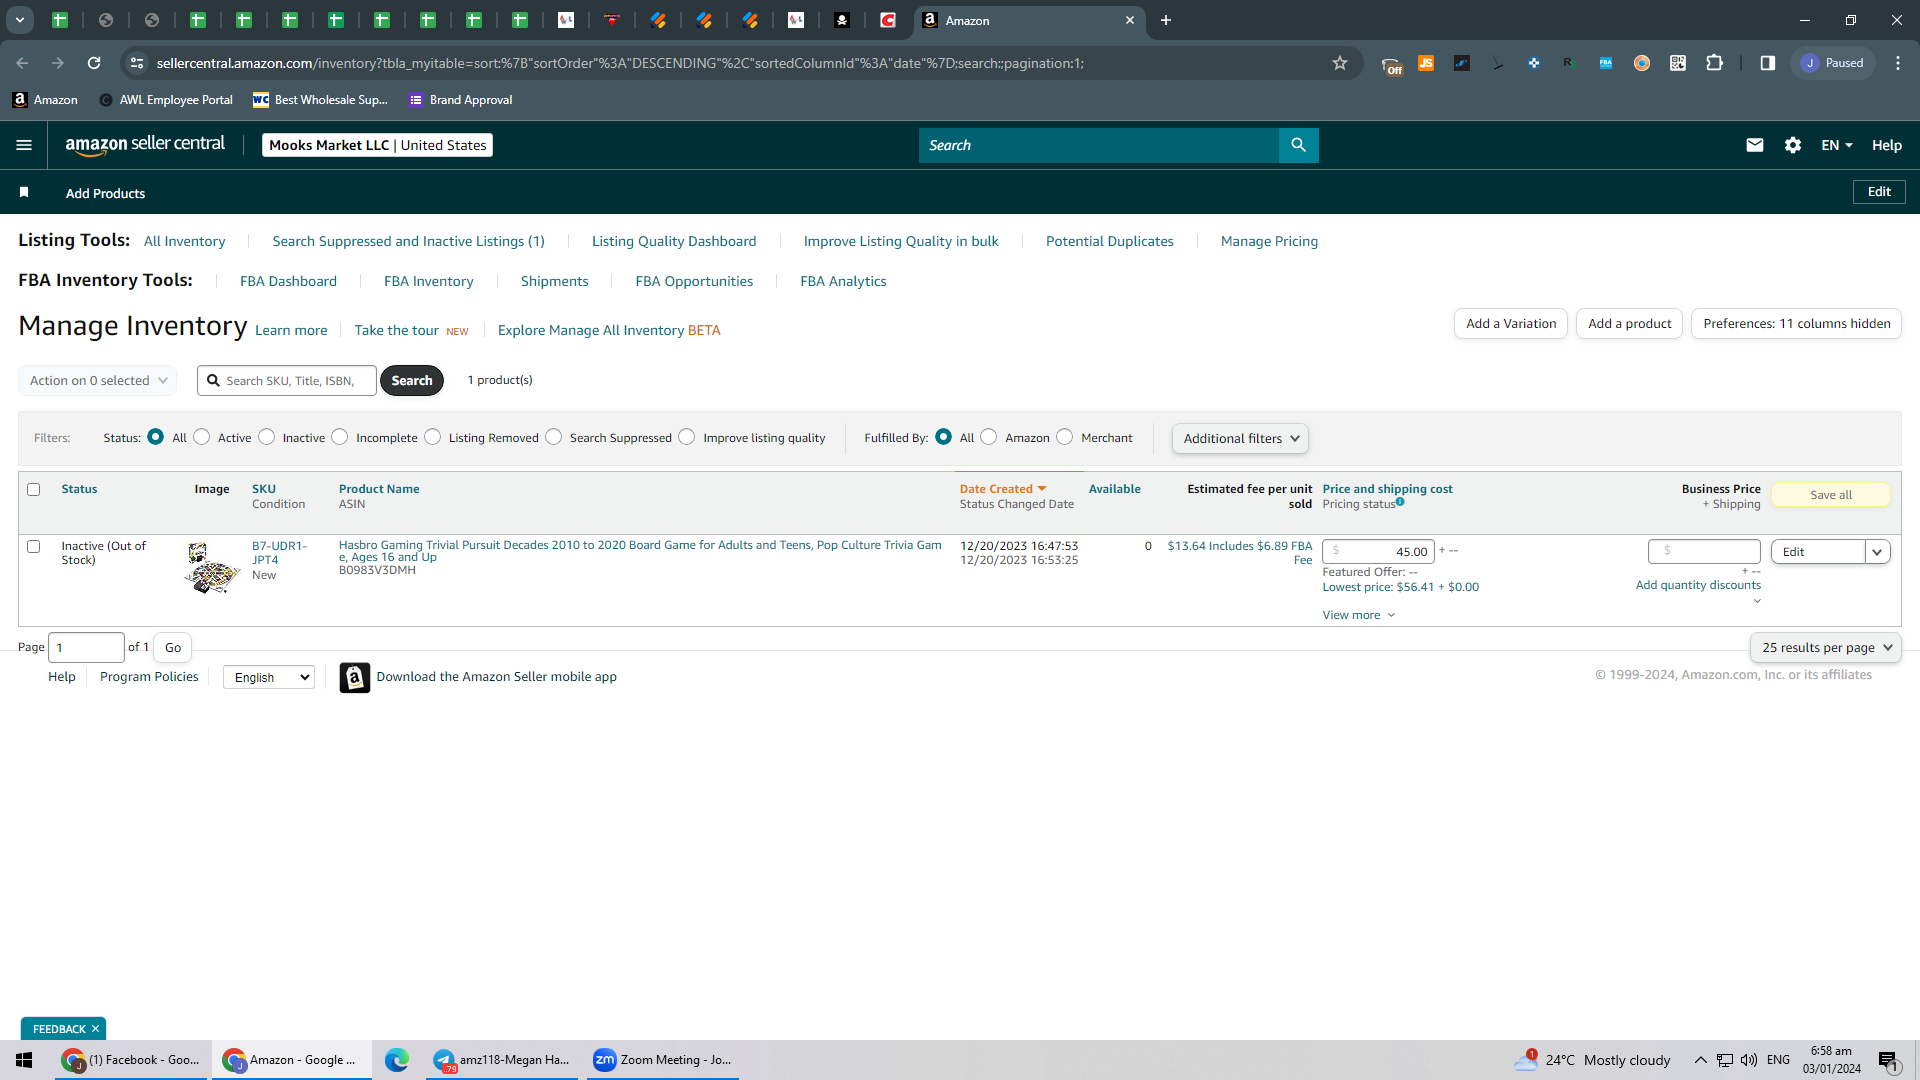1920x1080 pixels.
Task: Open FBA Analytics
Action: 843,281
